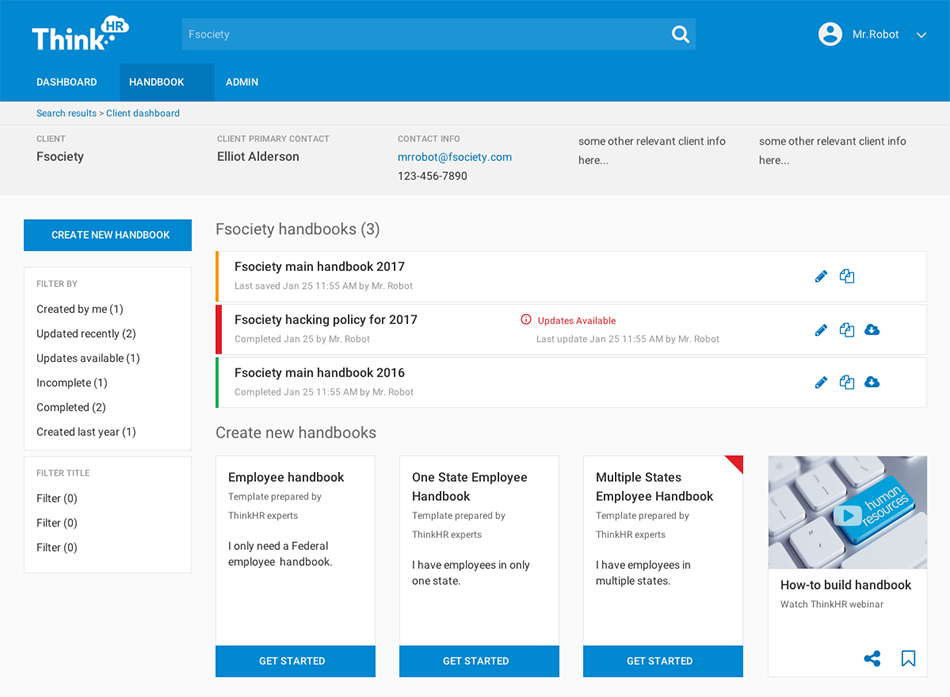Open the mrrobot@fsociety.com email link
Image resolution: width=950 pixels, height=697 pixels.
[x=455, y=157]
